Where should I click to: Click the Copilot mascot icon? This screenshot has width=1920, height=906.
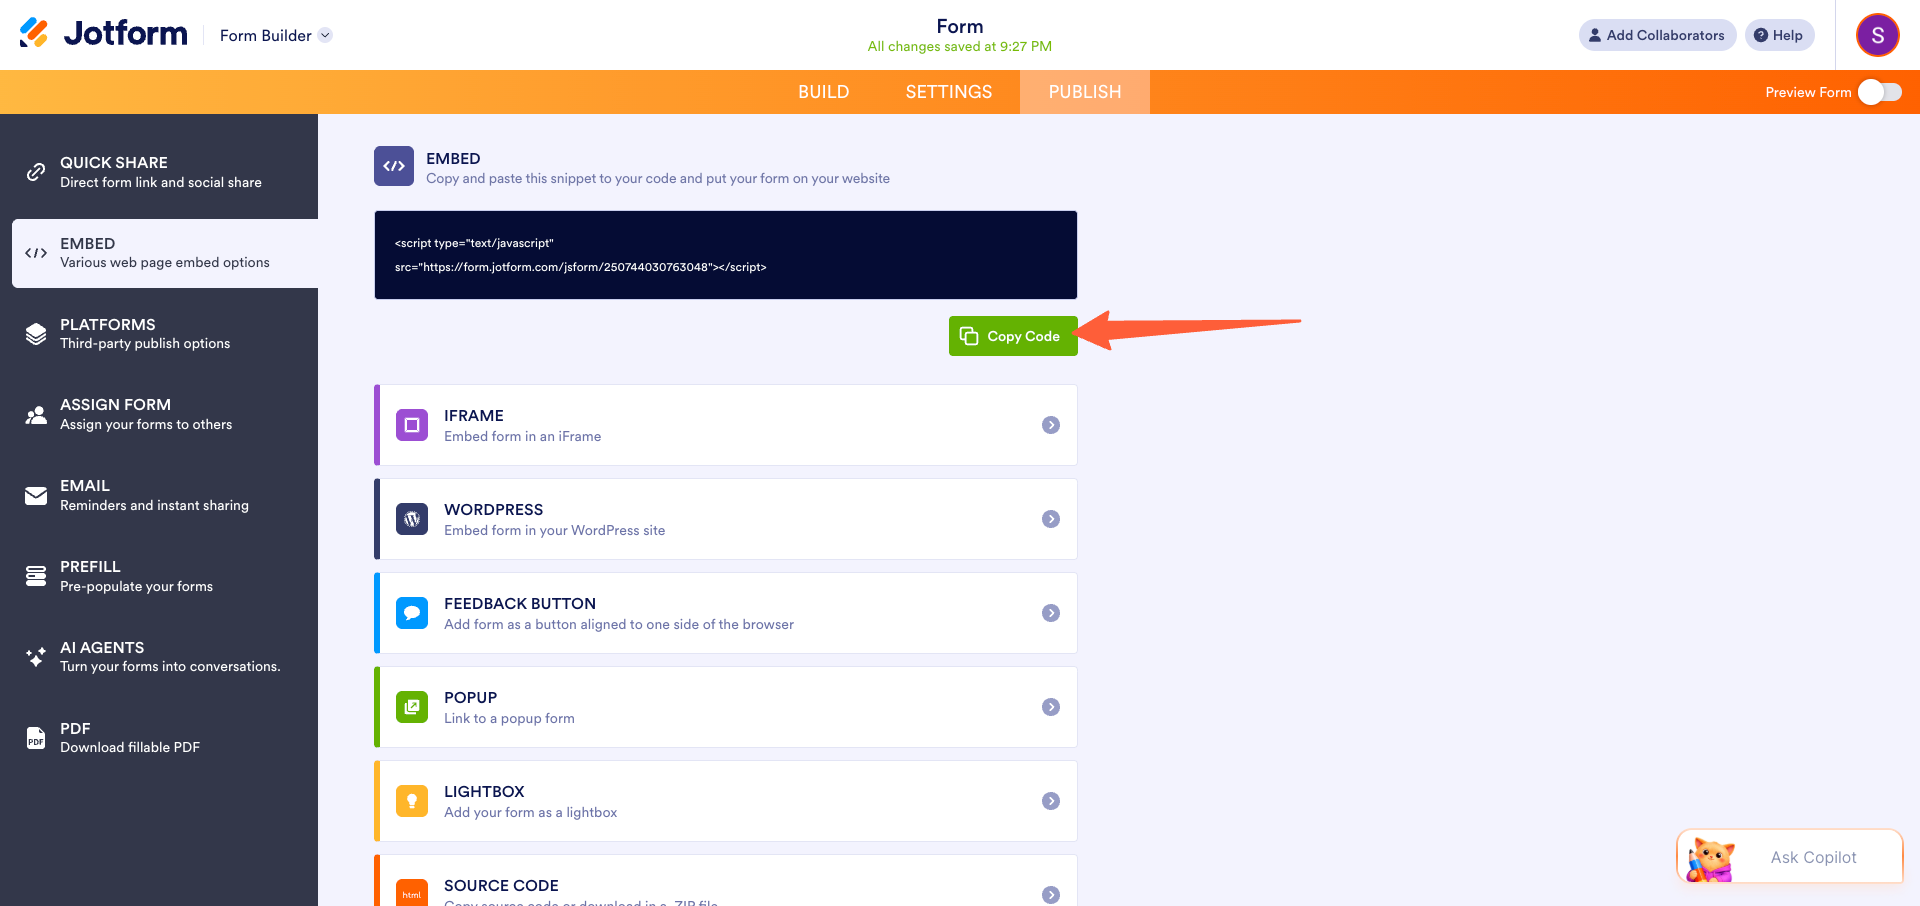point(1711,859)
